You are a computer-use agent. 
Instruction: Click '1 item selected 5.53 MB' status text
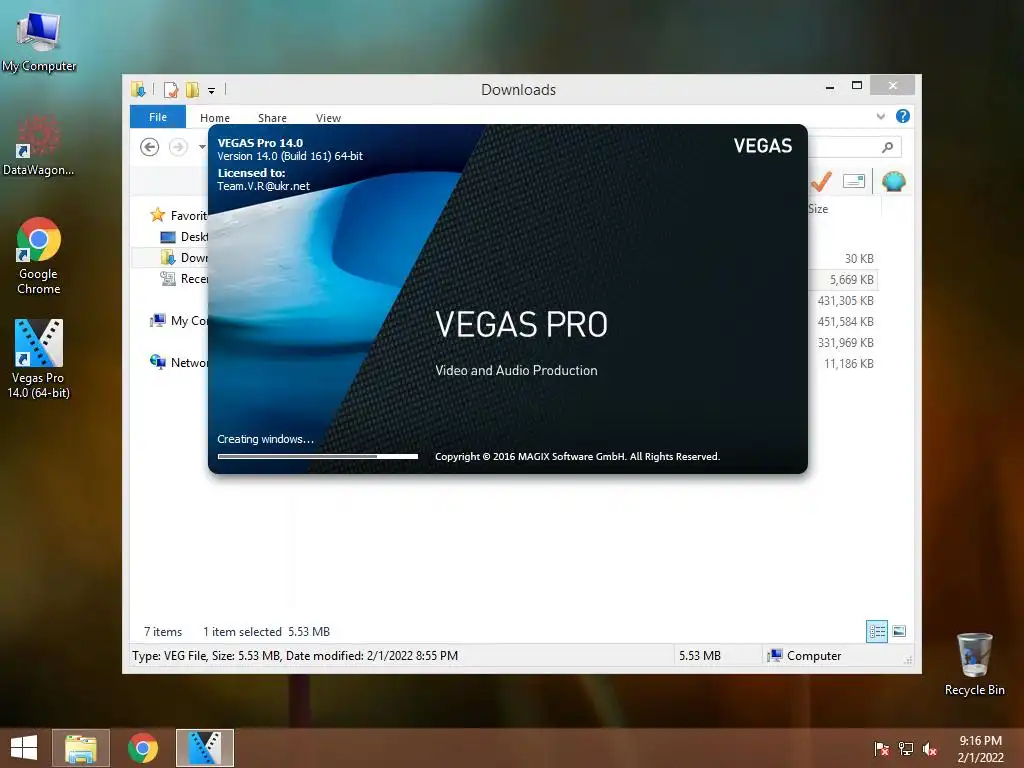[266, 632]
